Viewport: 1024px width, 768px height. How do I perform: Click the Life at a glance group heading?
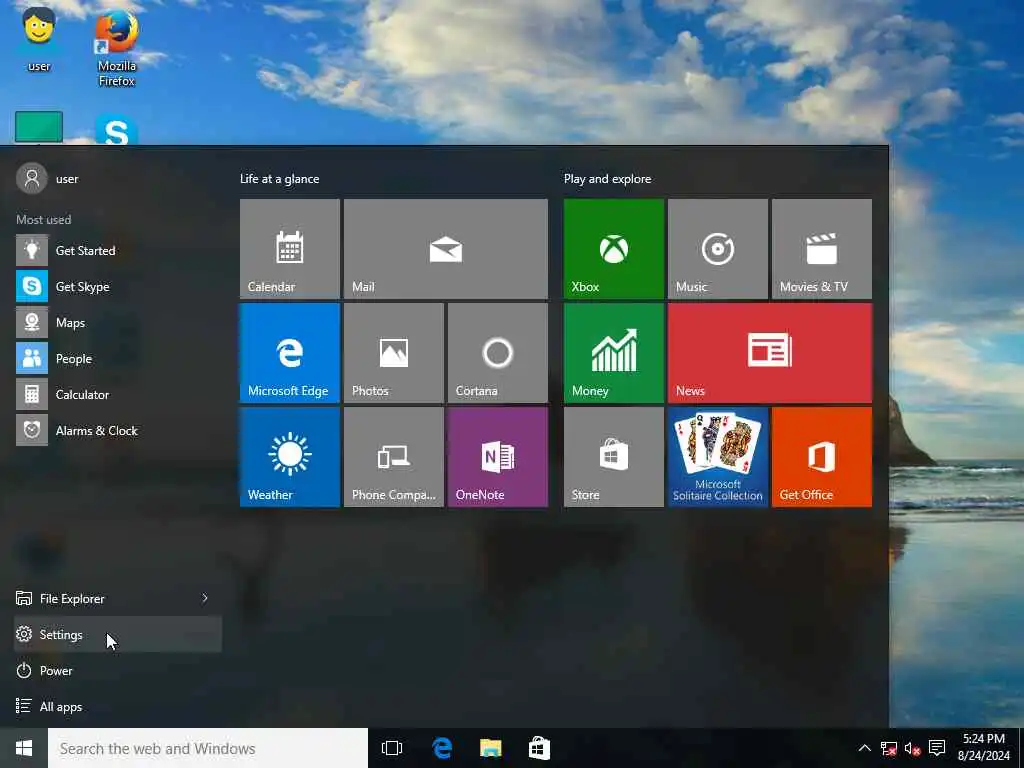click(280, 179)
